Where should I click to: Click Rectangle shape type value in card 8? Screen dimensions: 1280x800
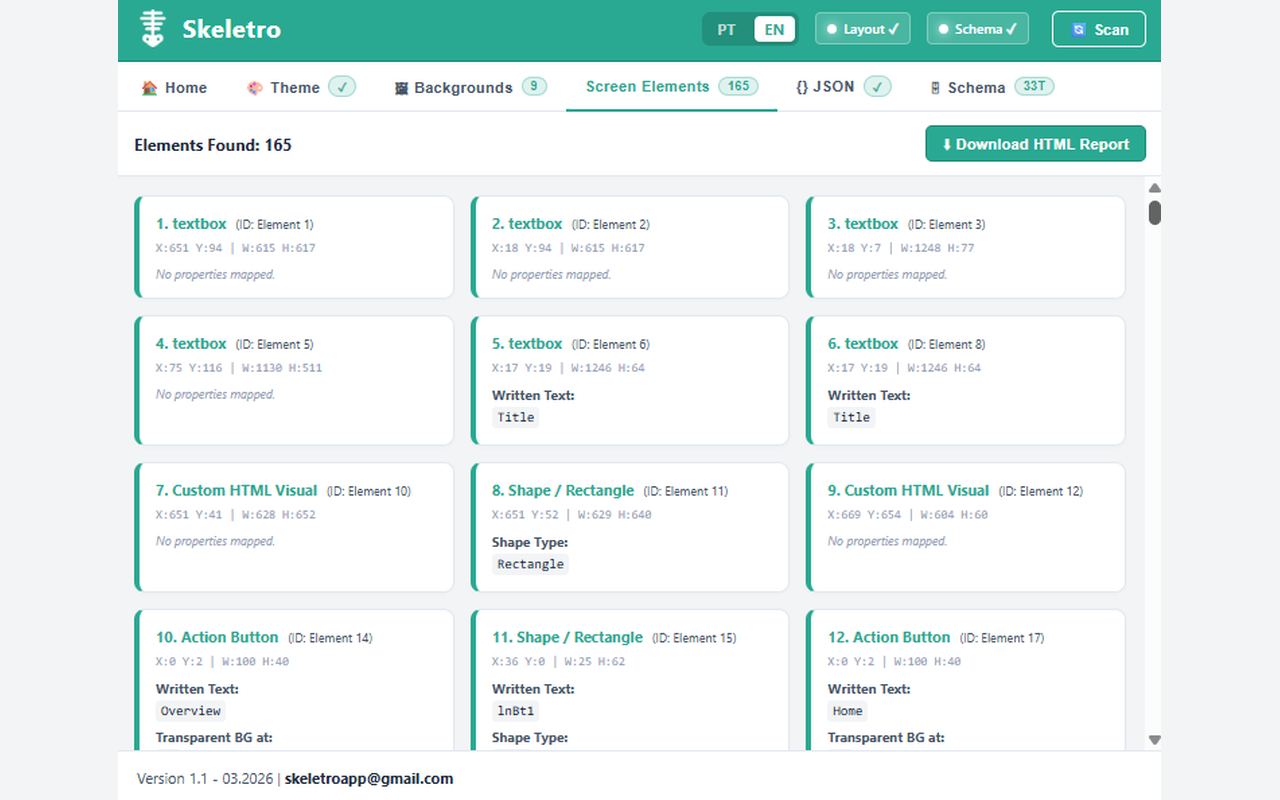coord(531,564)
